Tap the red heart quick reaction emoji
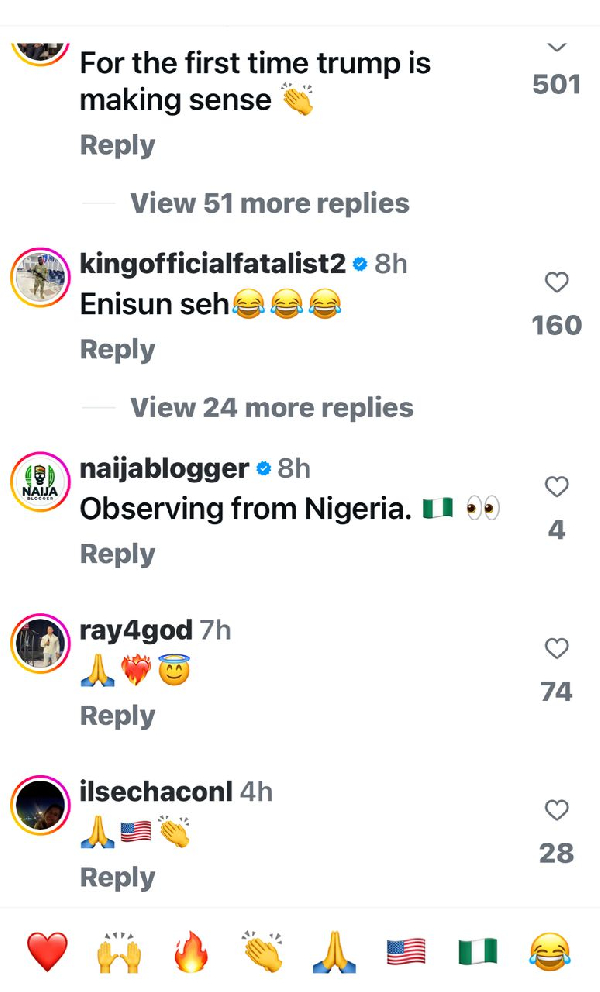Screen dimensions: 600x992 click(48, 951)
